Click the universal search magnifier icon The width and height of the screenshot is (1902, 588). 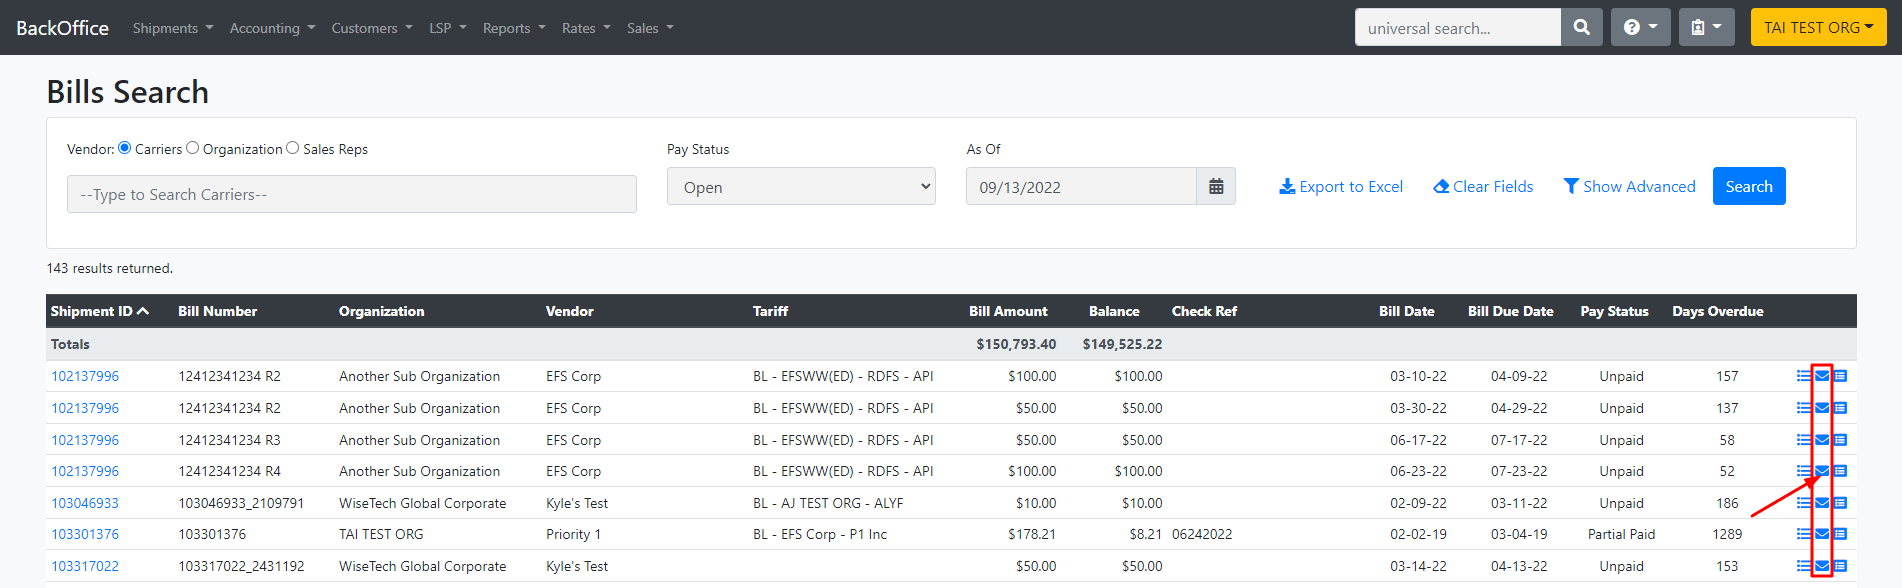1581,28
